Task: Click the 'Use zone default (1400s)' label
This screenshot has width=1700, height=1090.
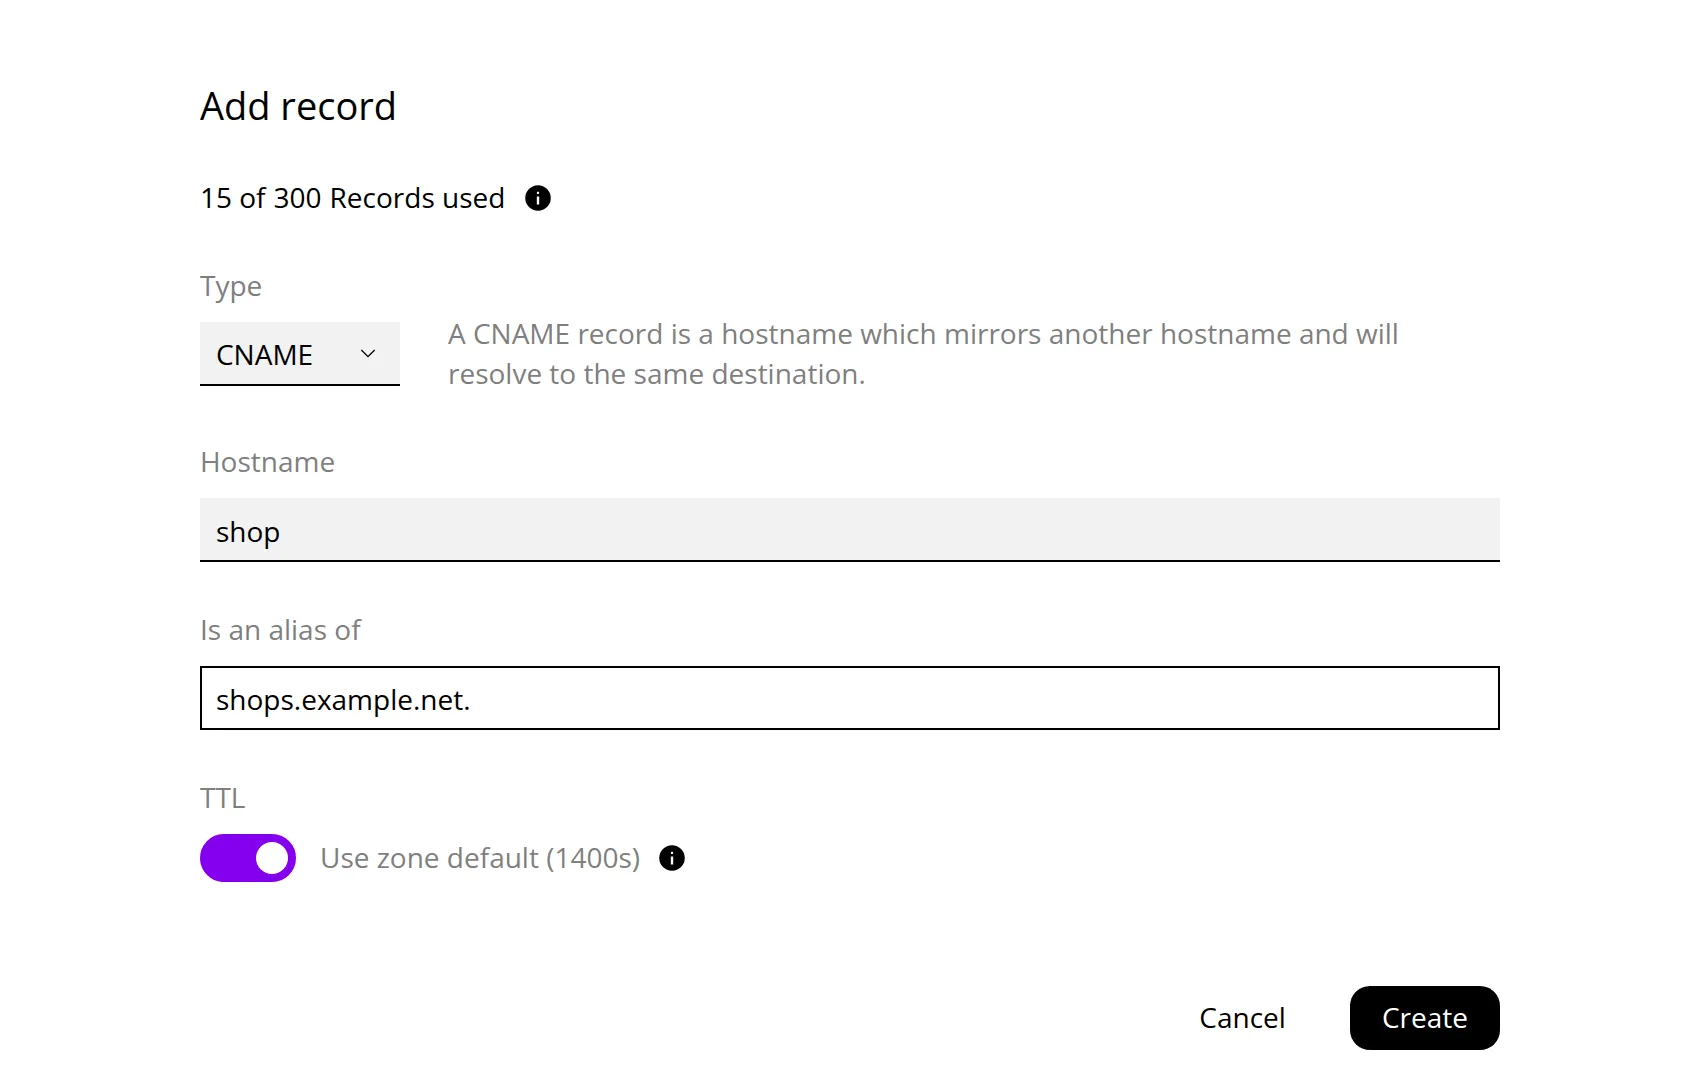Action: point(480,858)
